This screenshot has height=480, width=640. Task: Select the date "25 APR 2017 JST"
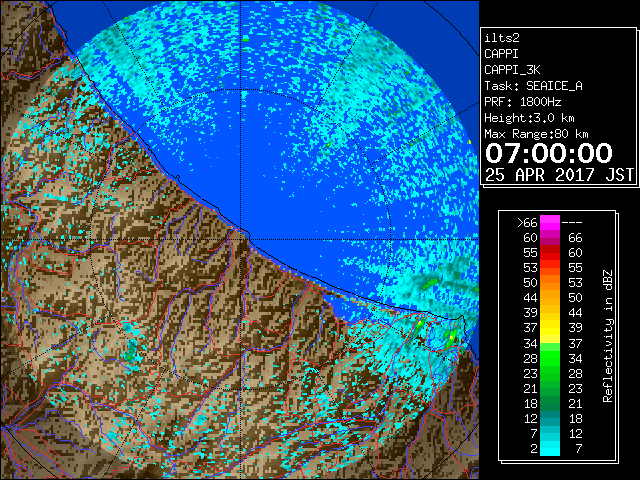pos(559,175)
